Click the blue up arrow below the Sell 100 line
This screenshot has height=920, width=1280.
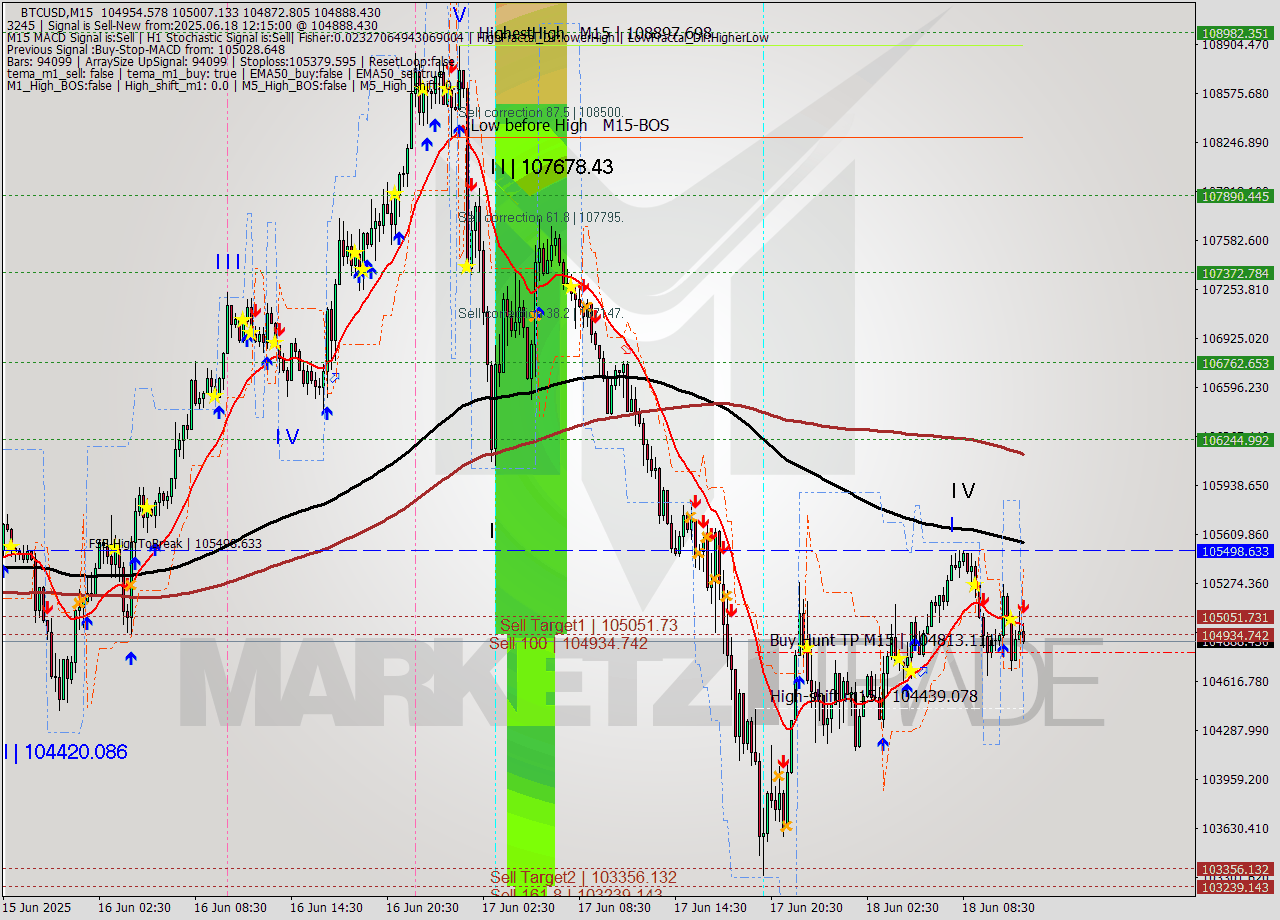[x=131, y=658]
